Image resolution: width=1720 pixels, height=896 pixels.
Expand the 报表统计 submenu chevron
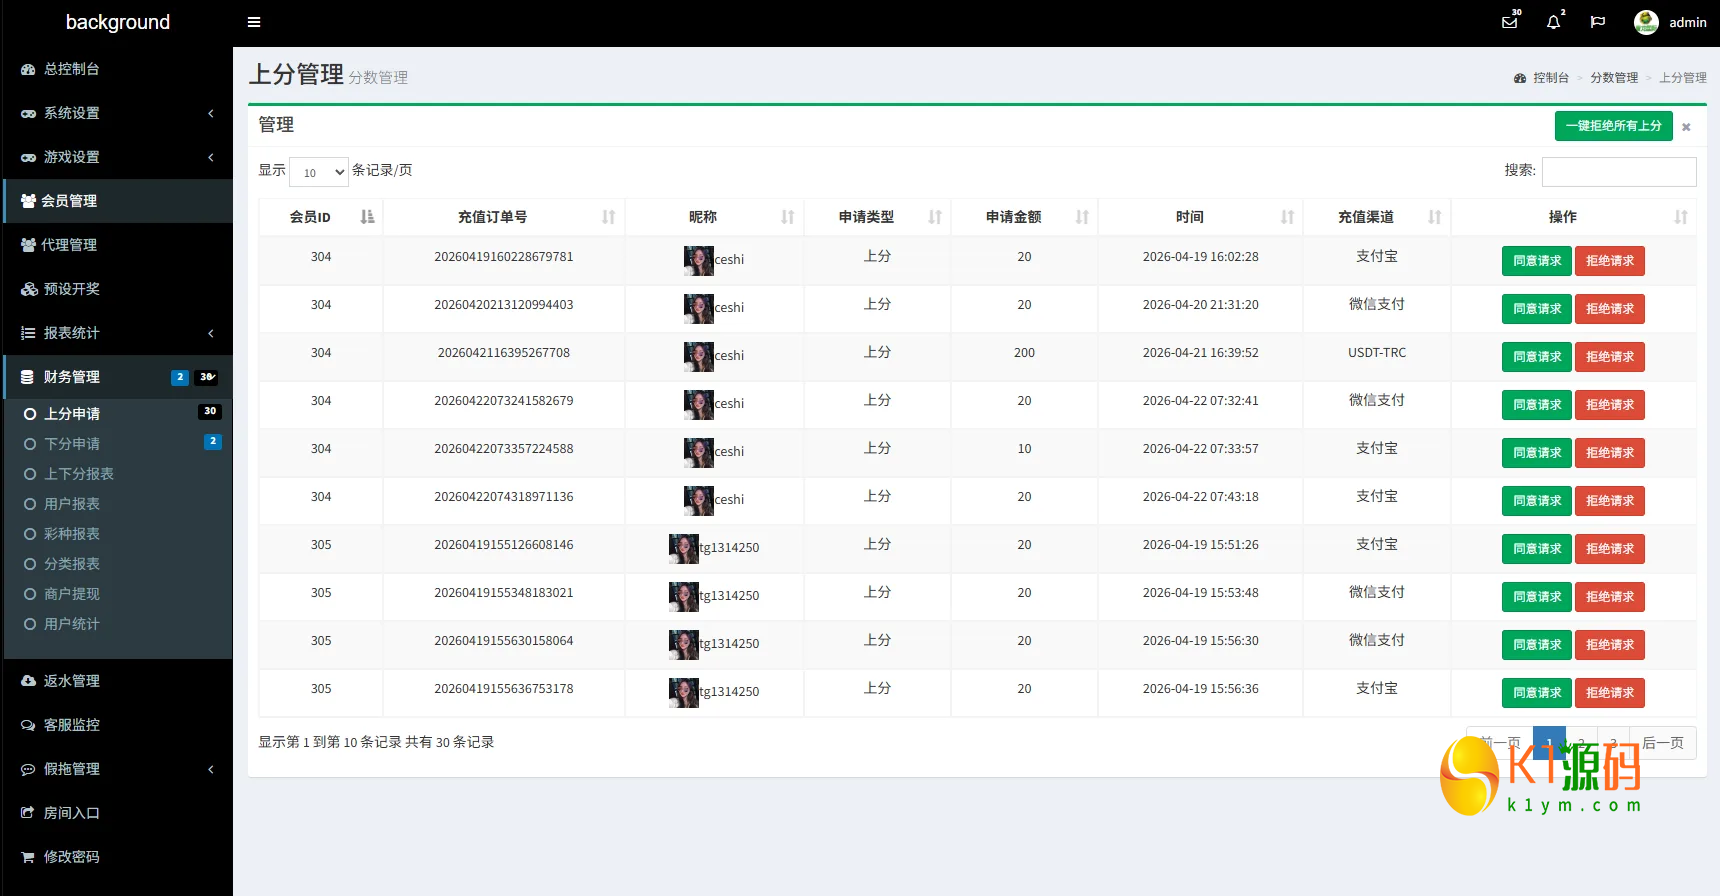(211, 333)
